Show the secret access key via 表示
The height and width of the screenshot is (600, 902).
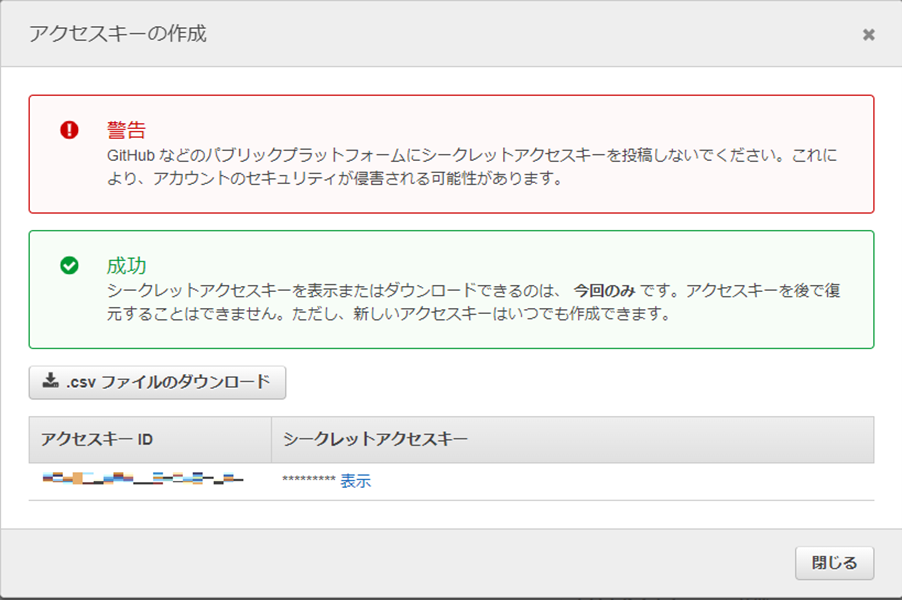pos(355,481)
